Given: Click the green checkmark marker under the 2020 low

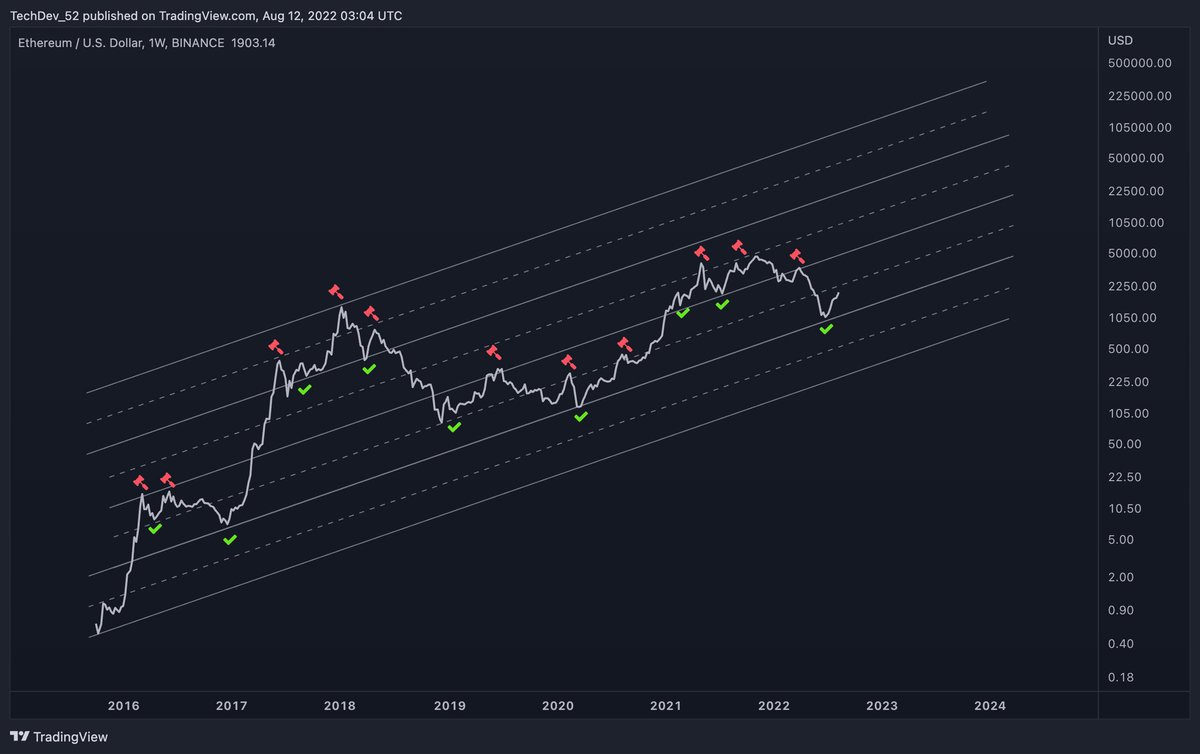Looking at the screenshot, I should click(579, 417).
